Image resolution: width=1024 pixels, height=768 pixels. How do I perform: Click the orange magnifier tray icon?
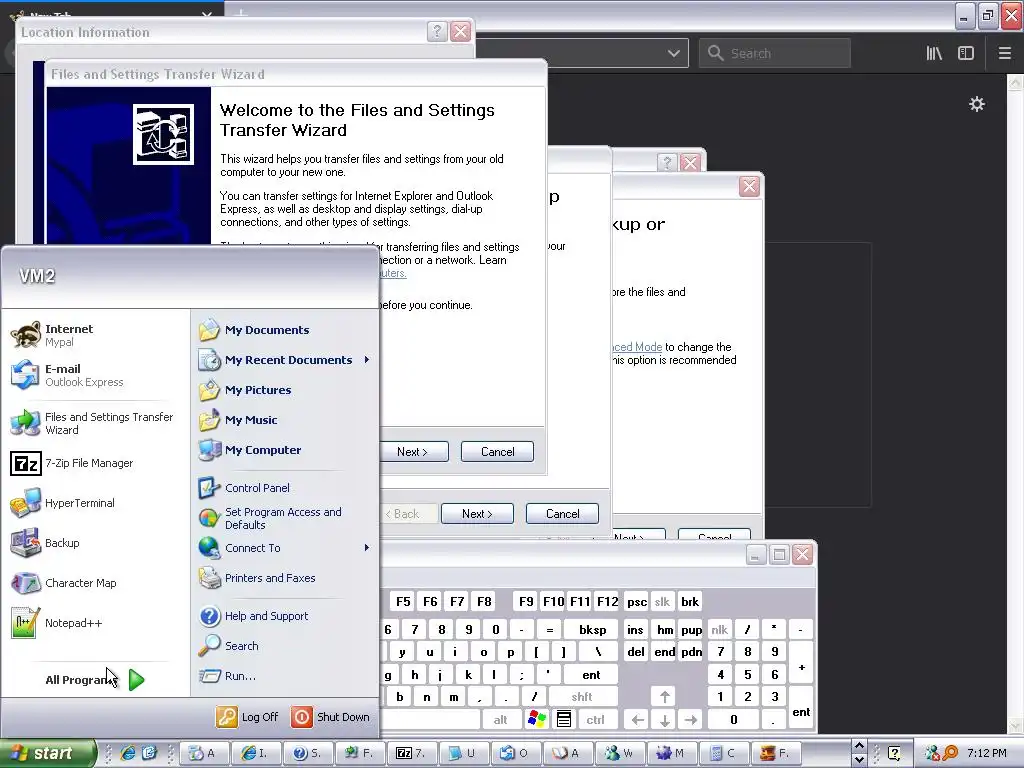click(x=950, y=754)
